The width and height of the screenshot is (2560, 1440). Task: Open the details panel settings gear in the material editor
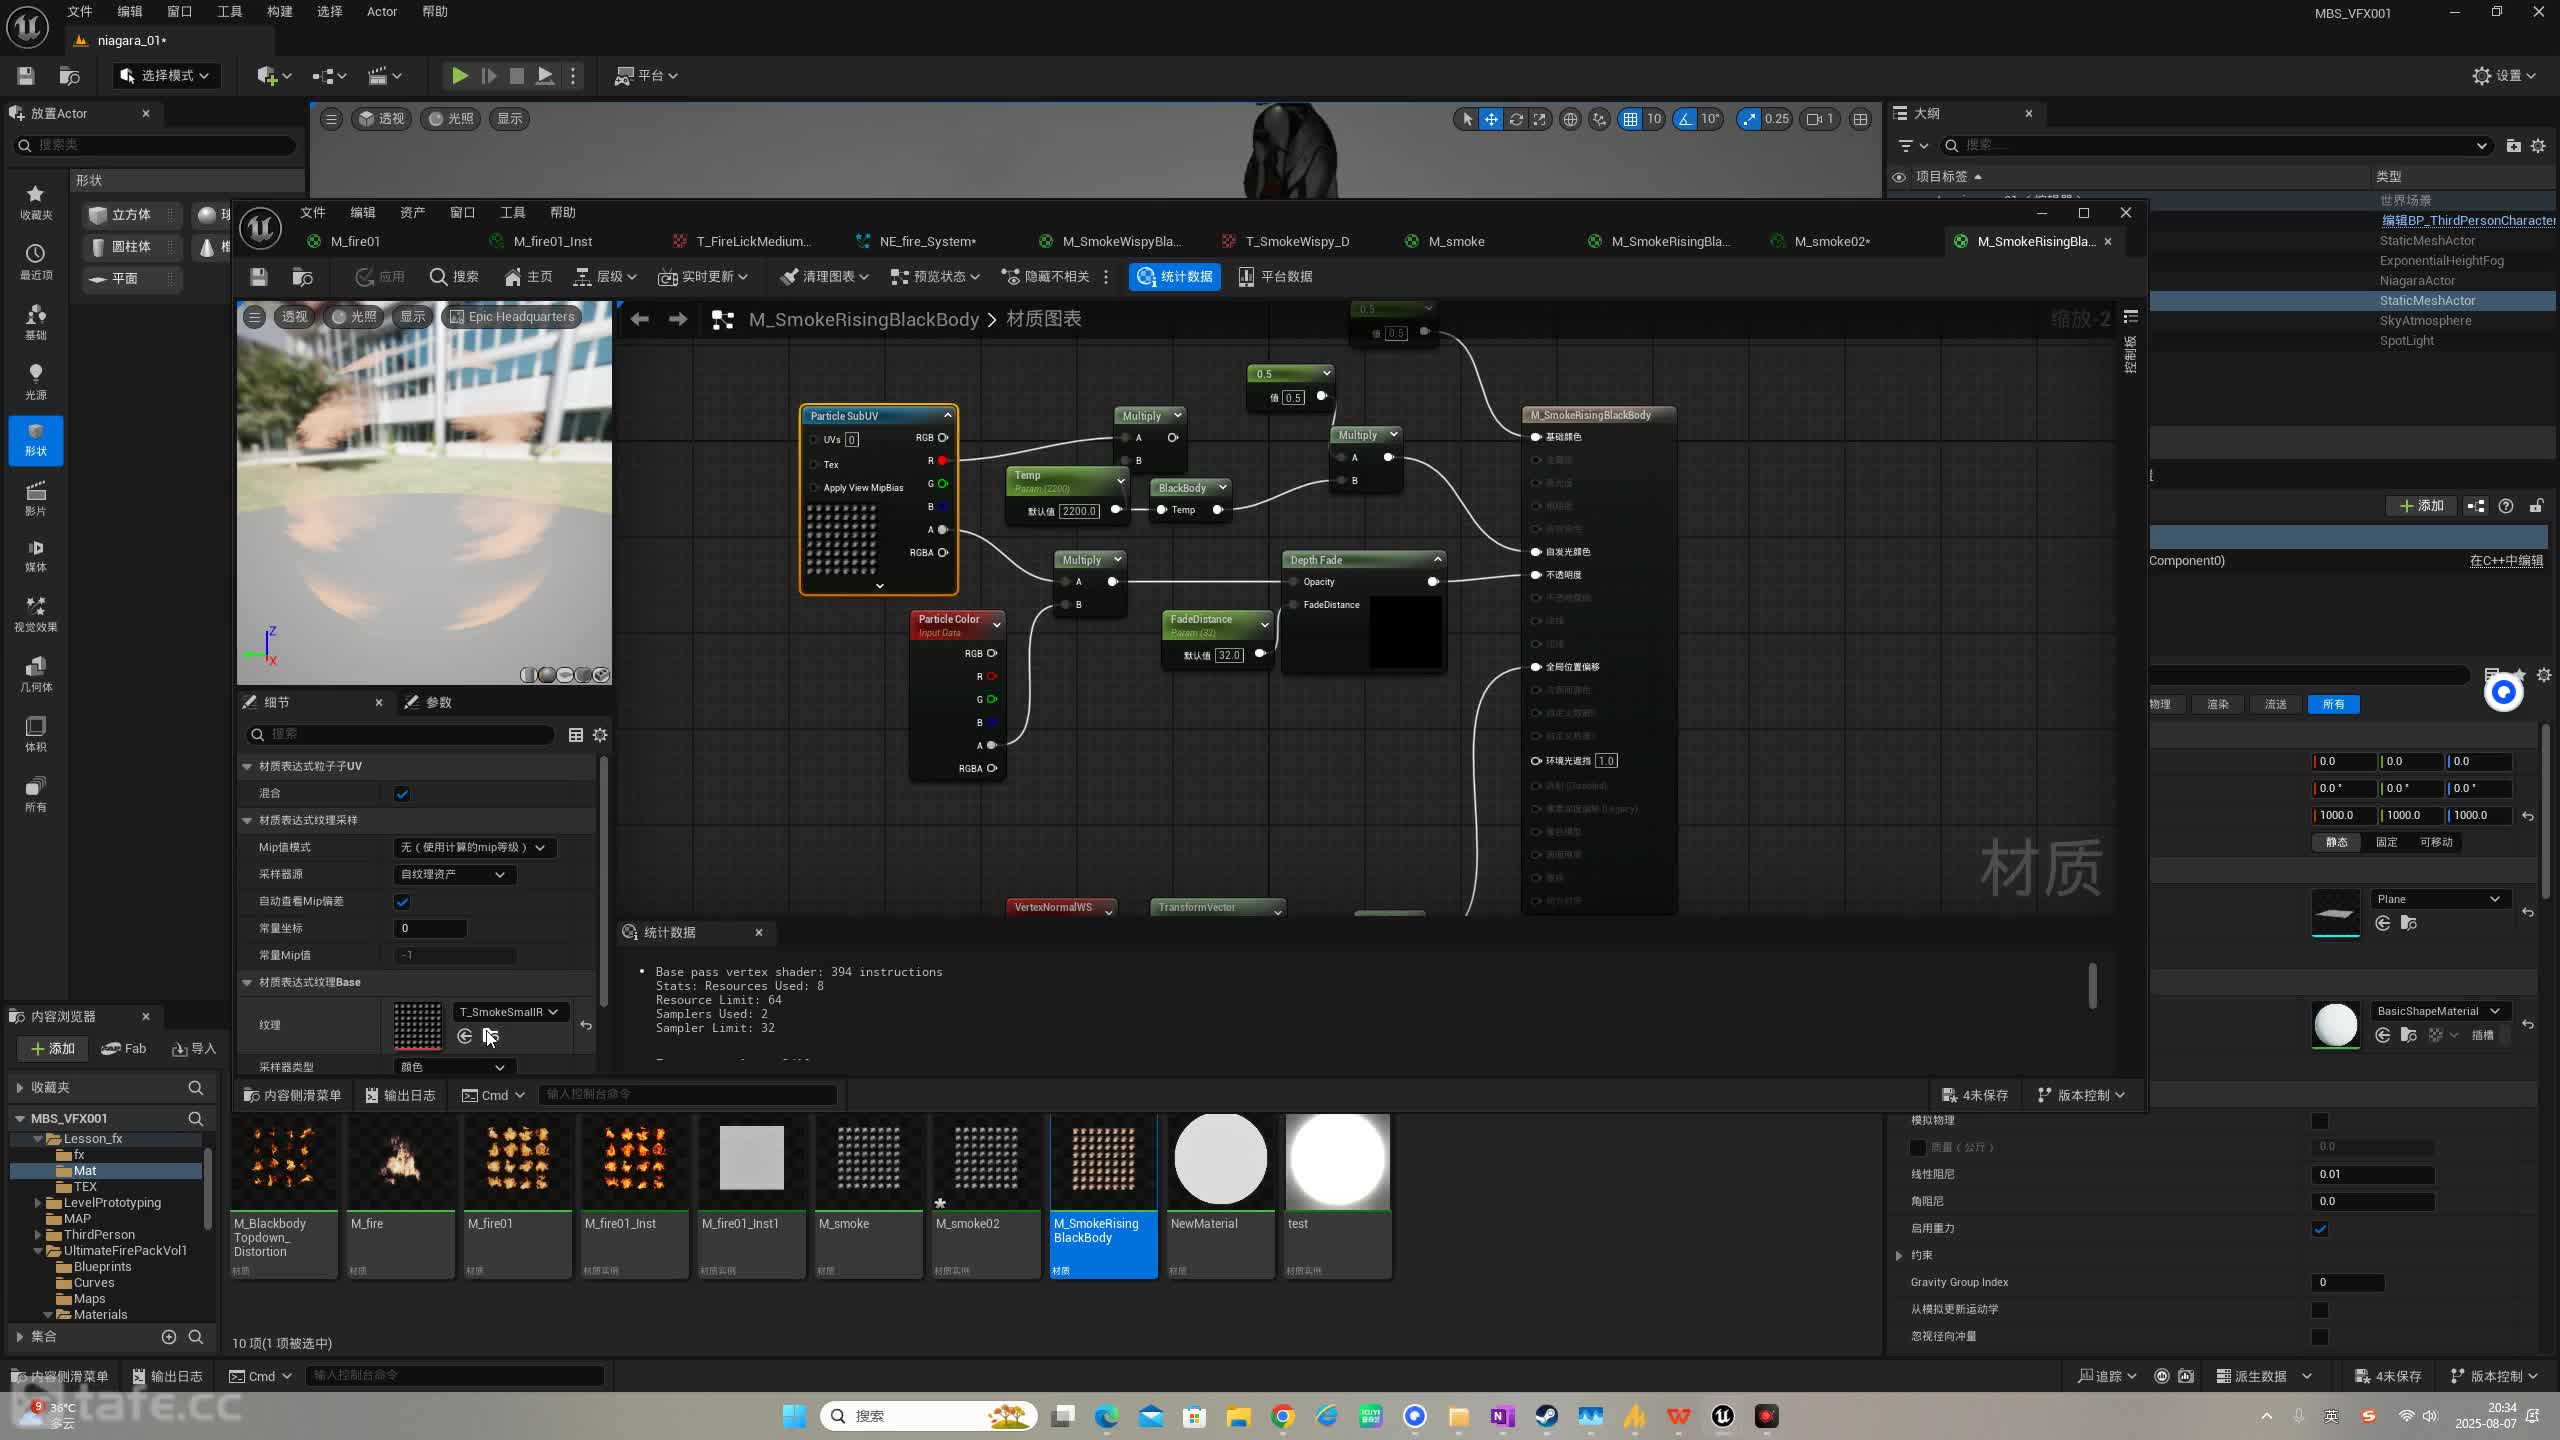click(x=600, y=735)
